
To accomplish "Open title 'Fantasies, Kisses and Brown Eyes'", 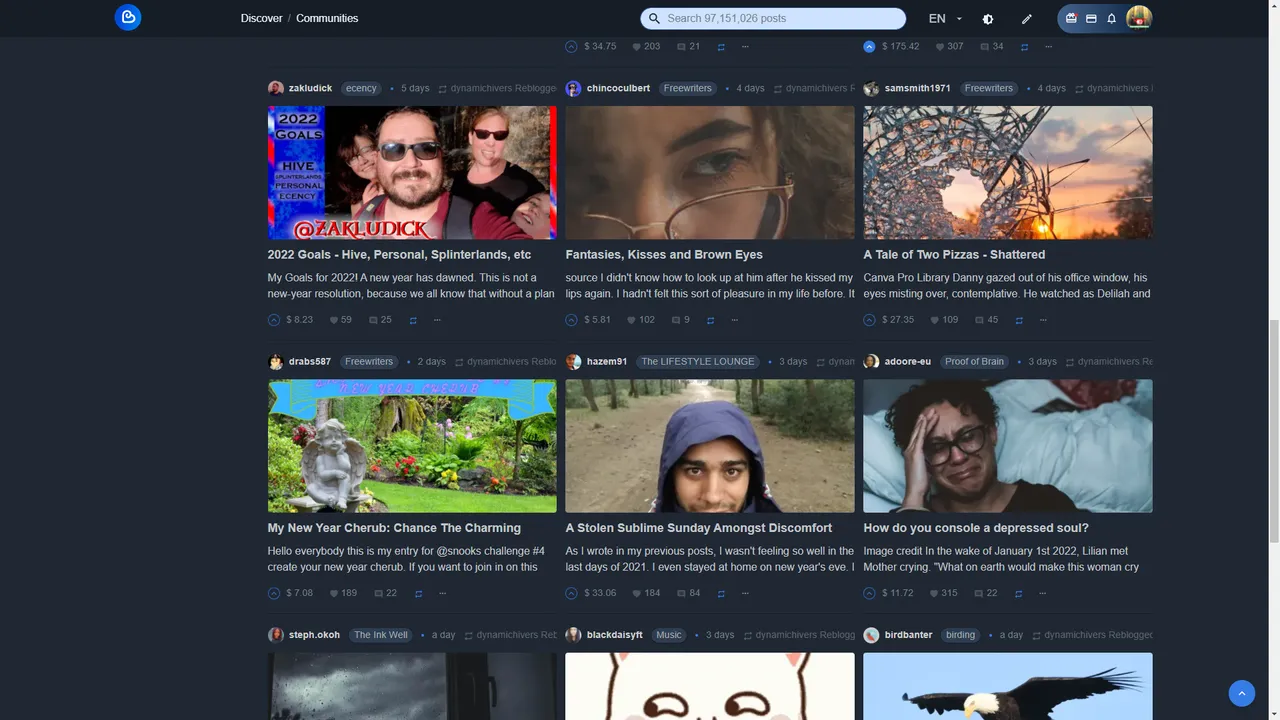I will [664, 255].
